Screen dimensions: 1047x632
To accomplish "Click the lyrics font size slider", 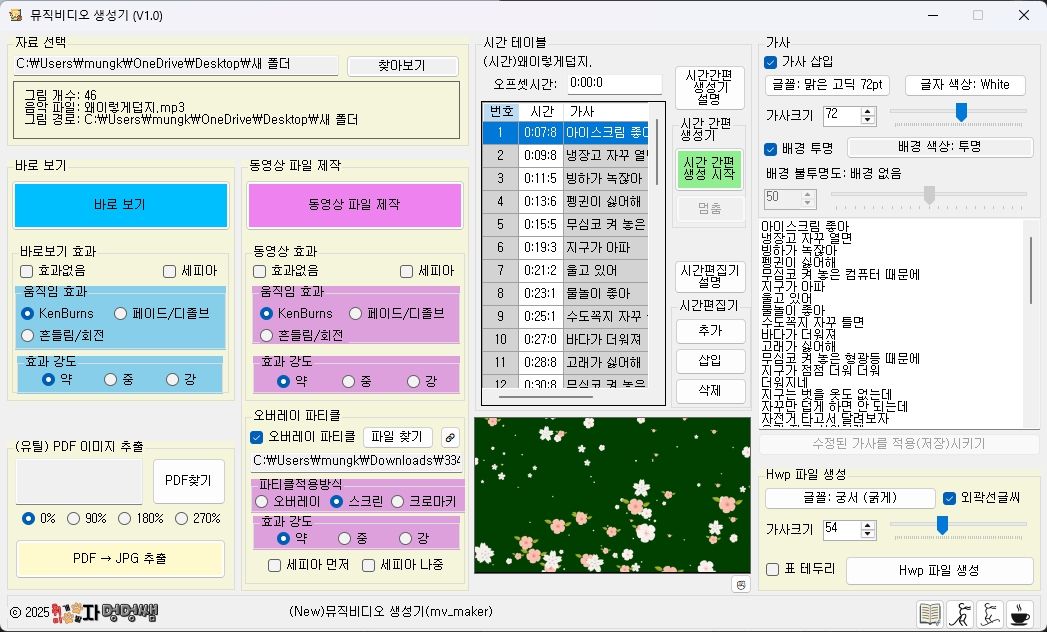I will click(958, 112).
